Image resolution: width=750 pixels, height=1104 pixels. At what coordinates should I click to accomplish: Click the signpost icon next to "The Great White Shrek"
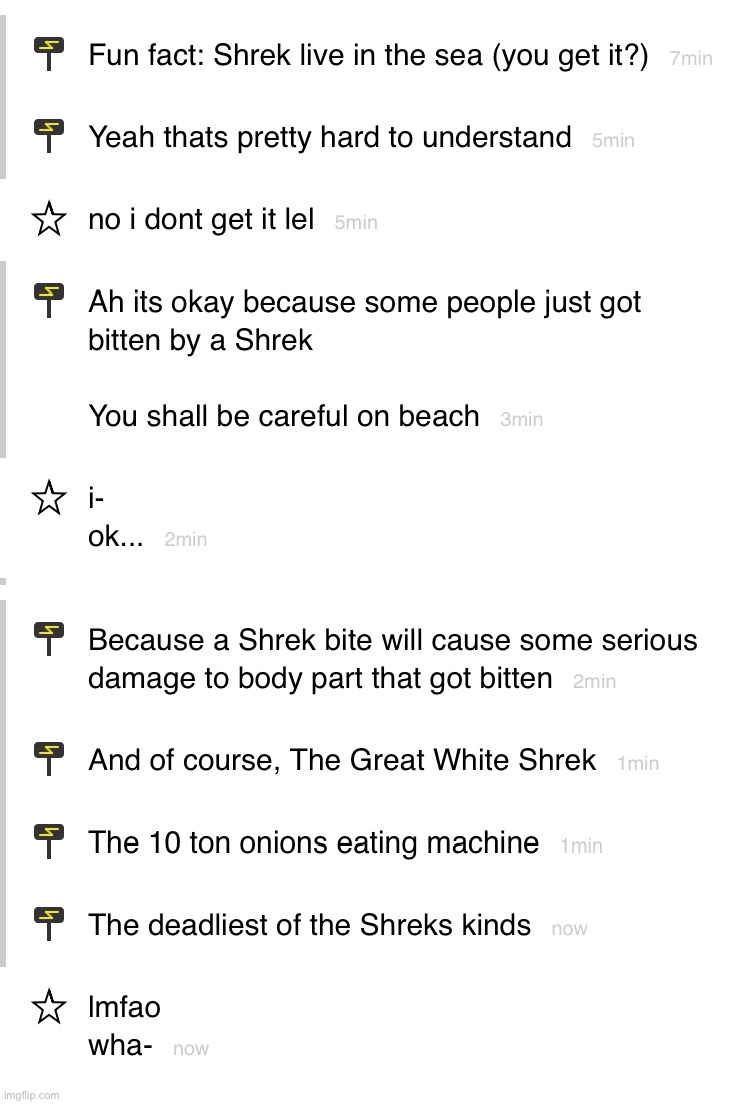pos(49,759)
